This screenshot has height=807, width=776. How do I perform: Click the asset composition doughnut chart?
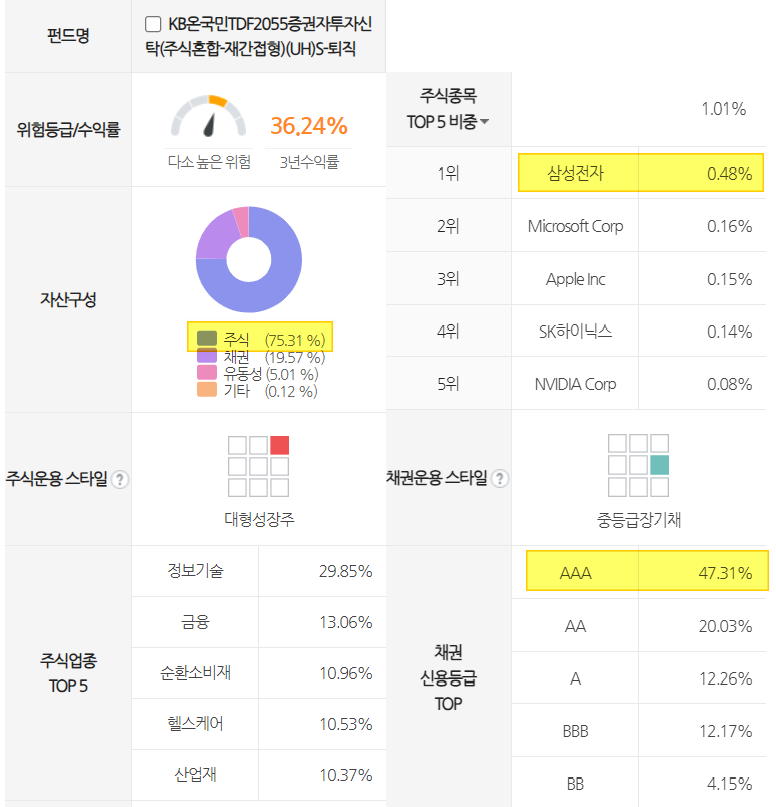250,260
